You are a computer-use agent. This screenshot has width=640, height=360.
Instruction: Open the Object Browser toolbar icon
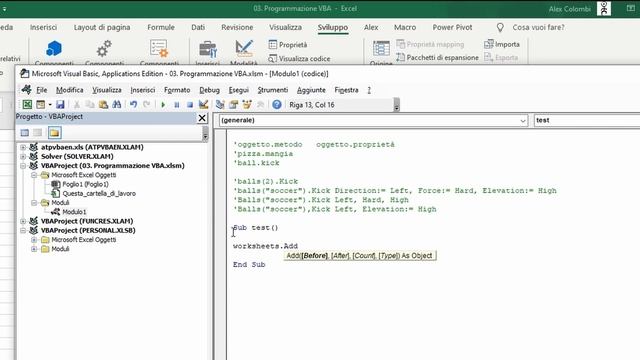[x=247, y=105]
